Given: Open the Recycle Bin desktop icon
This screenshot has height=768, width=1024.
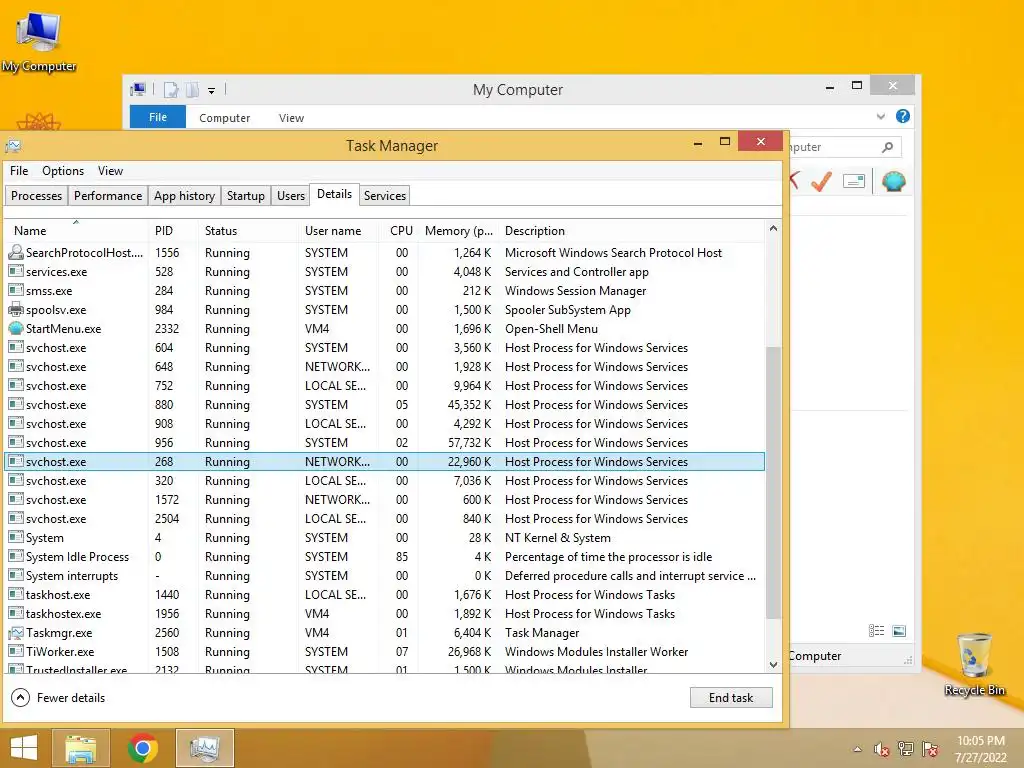Looking at the screenshot, I should [974, 664].
